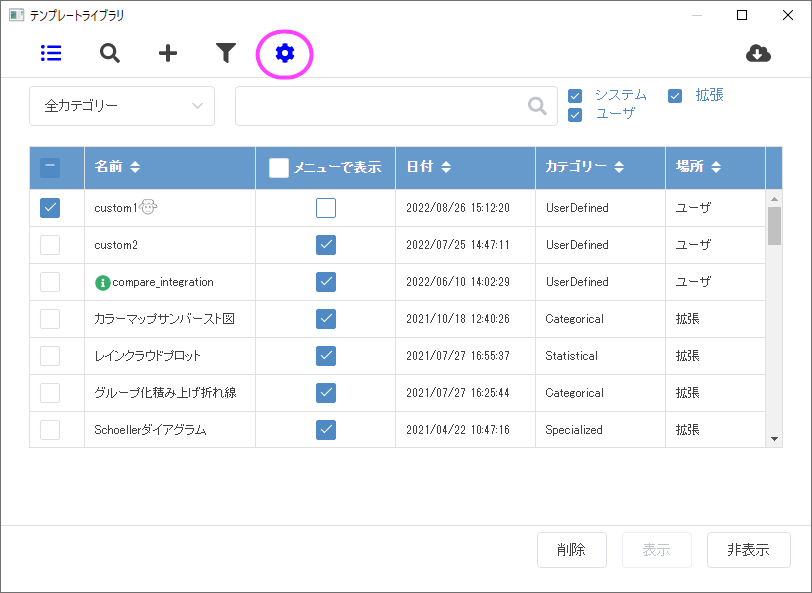Enable menu display for custom1
Screen dimensions: 812x593
[x=326, y=208]
